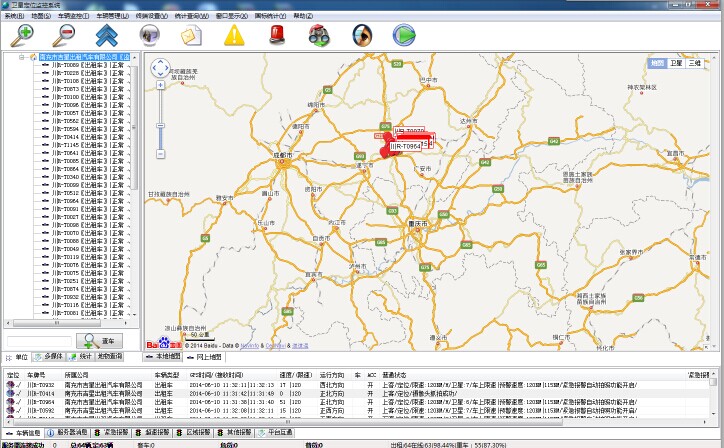Open the 车辆管理(L) menu
Image resolution: width=724 pixels, height=448 pixels.
[113, 16]
